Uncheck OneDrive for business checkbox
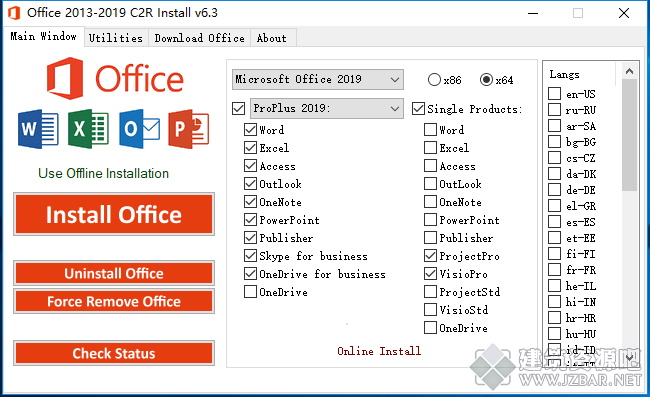 [x=250, y=274]
